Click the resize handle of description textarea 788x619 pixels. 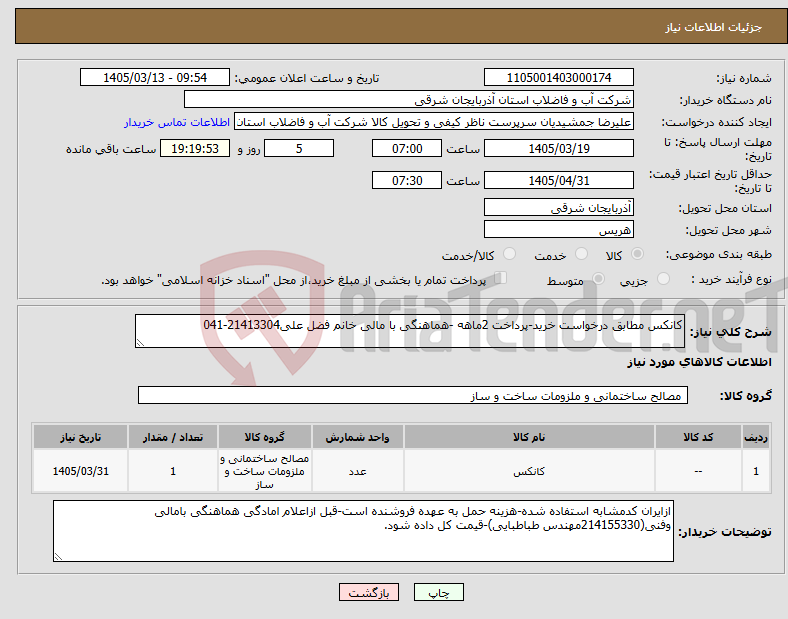click(140, 343)
